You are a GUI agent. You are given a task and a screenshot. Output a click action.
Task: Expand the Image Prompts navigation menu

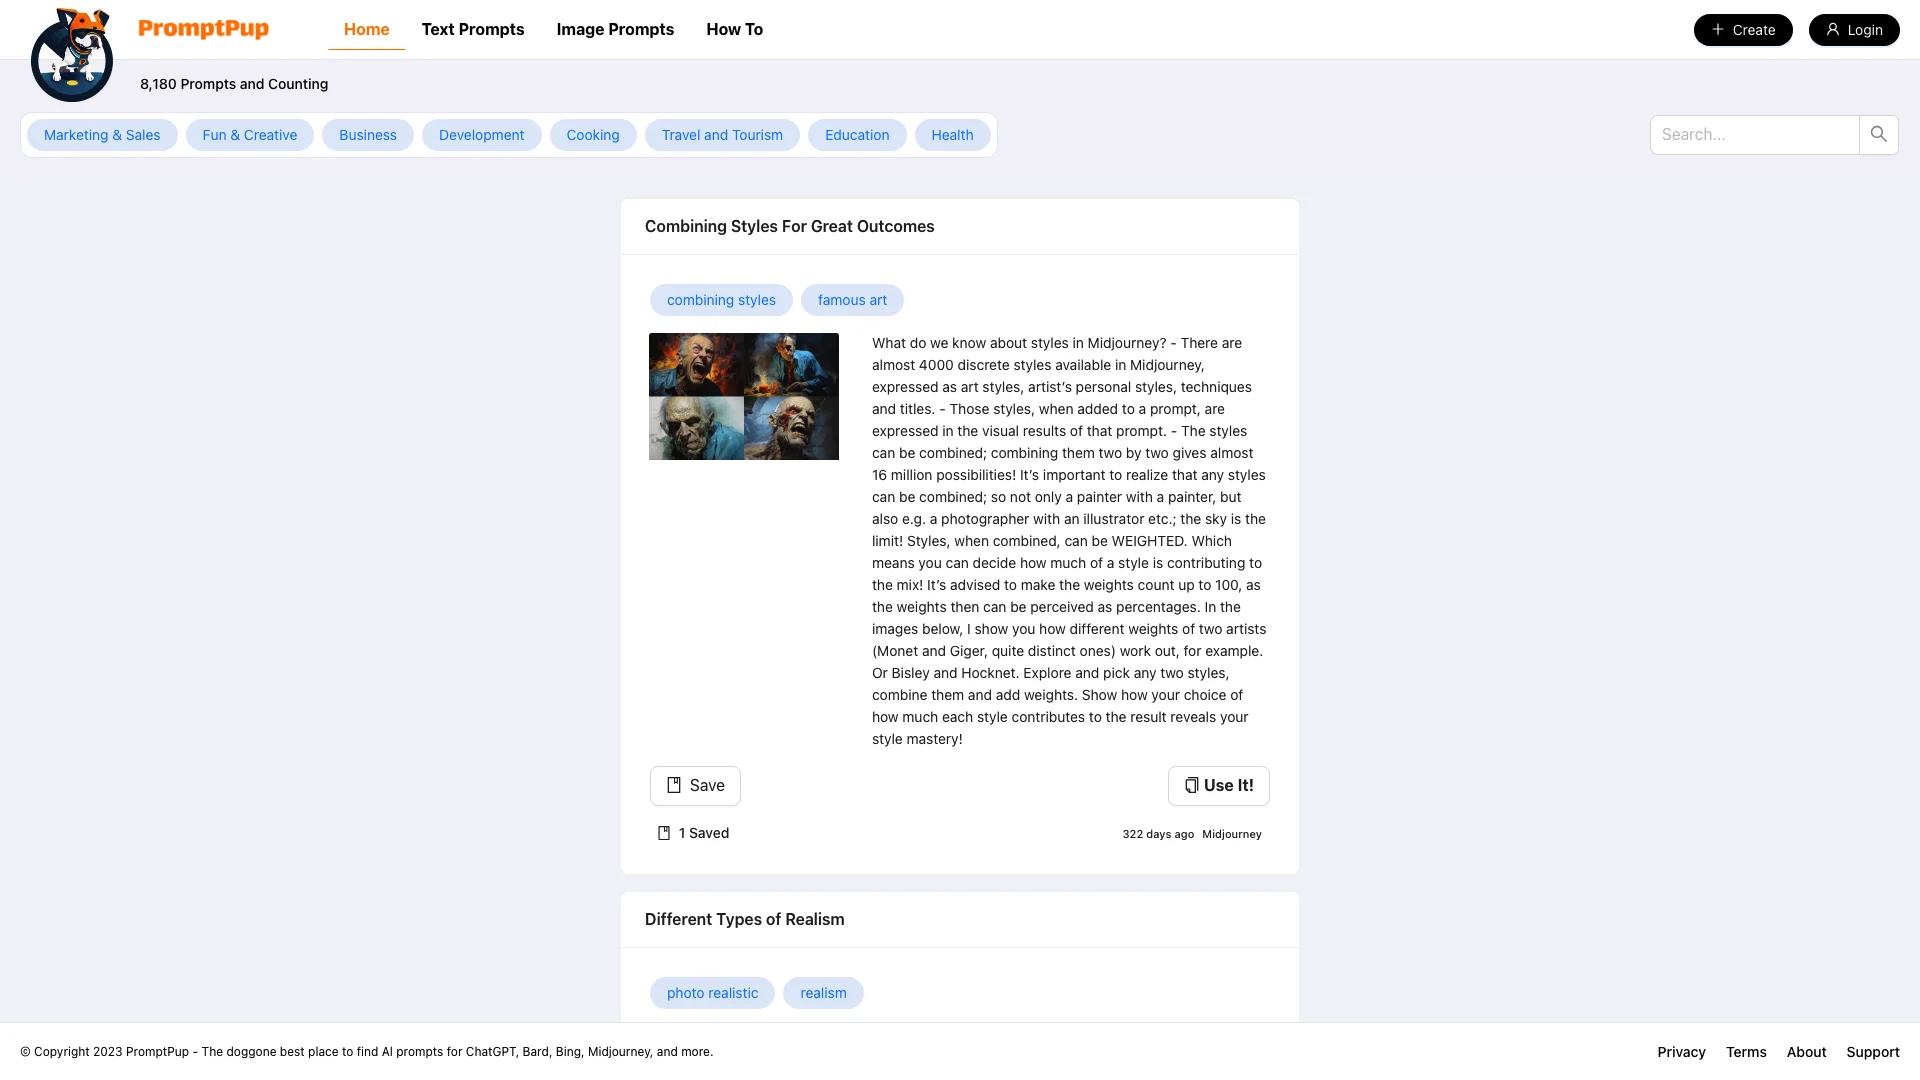[615, 29]
